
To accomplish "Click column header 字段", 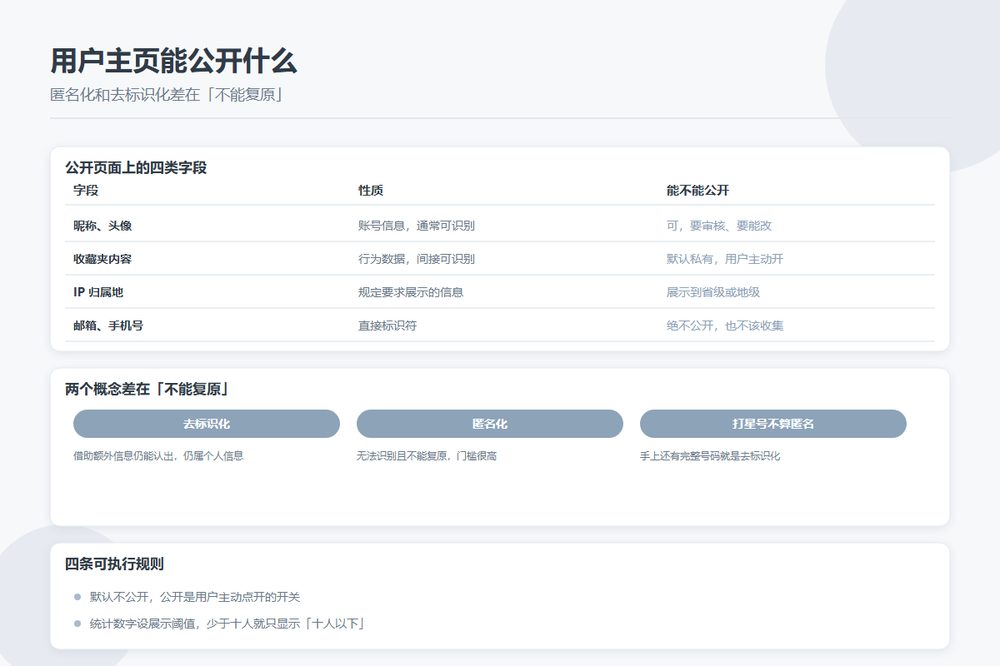I will pos(85,190).
